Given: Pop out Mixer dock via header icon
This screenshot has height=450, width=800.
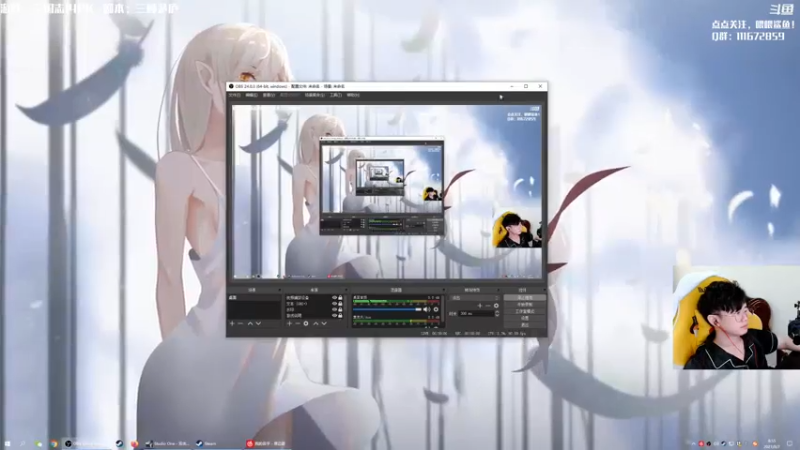Looking at the screenshot, I should click(444, 290).
